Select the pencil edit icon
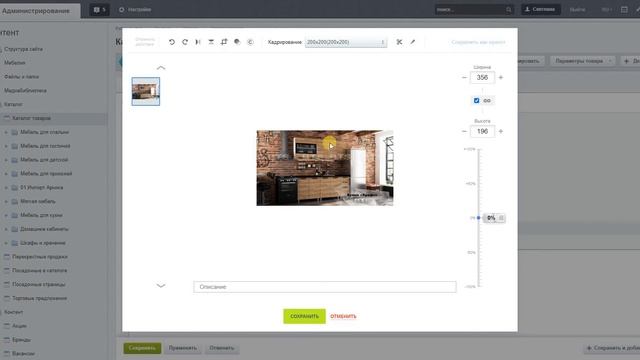 click(413, 42)
